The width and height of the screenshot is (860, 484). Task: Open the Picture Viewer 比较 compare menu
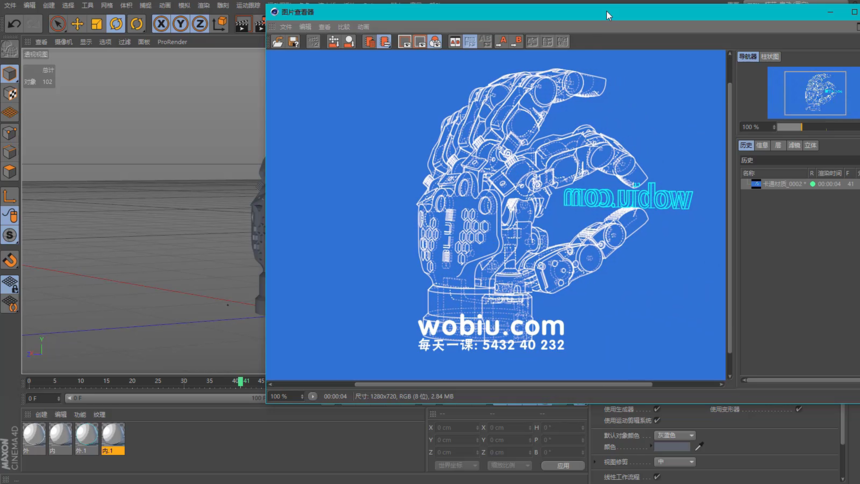pyautogui.click(x=344, y=27)
